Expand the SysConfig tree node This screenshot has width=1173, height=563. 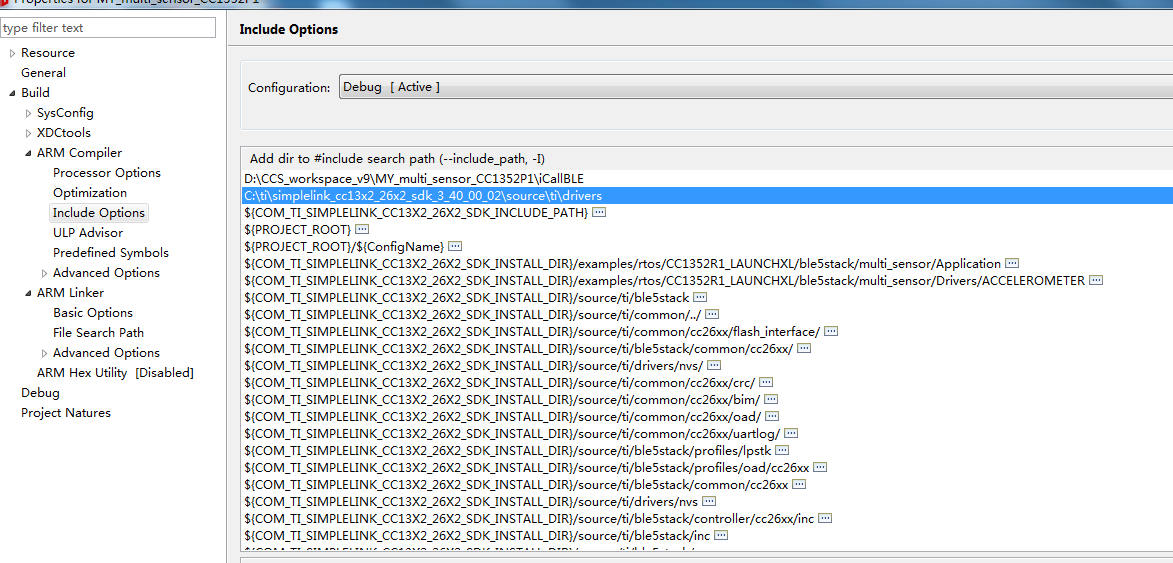point(28,114)
